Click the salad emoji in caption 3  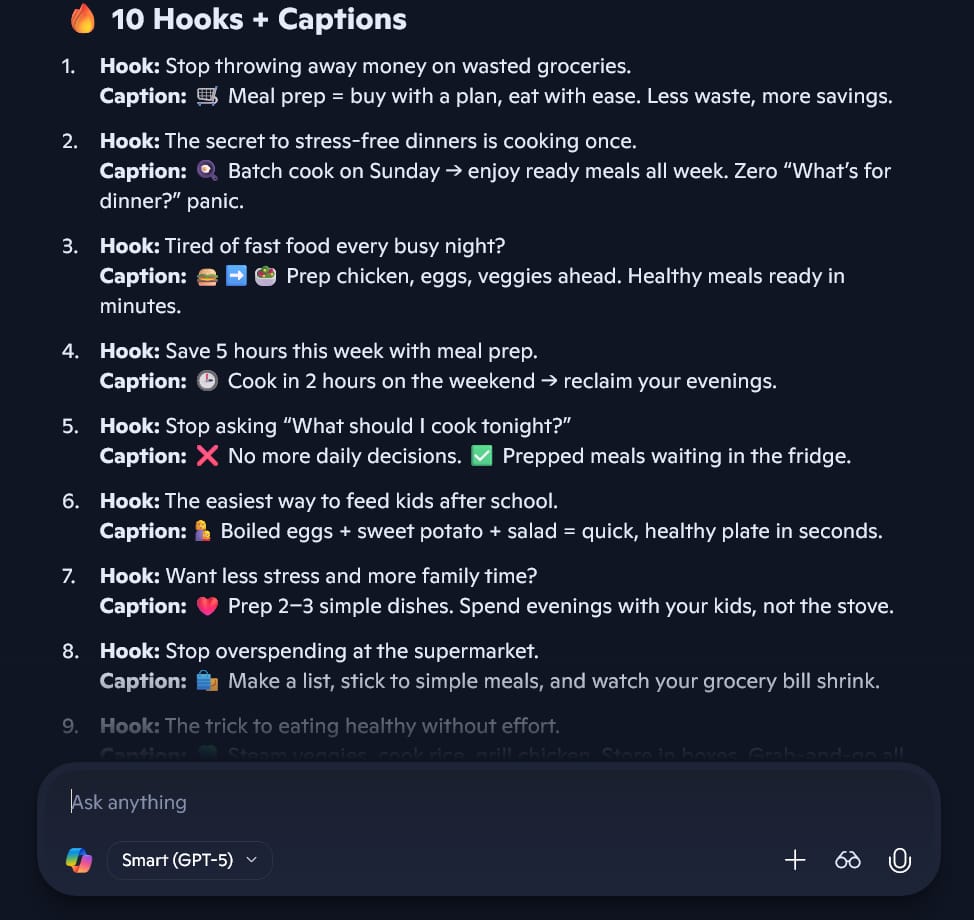(x=264, y=275)
